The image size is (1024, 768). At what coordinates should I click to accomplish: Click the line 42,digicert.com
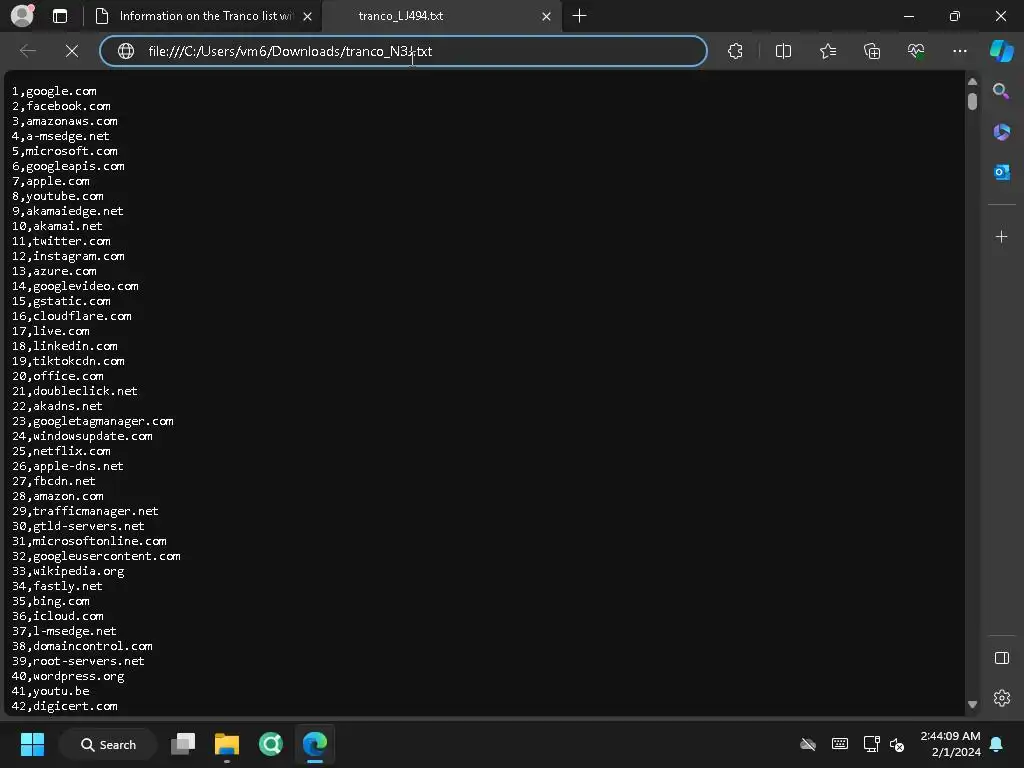point(65,706)
